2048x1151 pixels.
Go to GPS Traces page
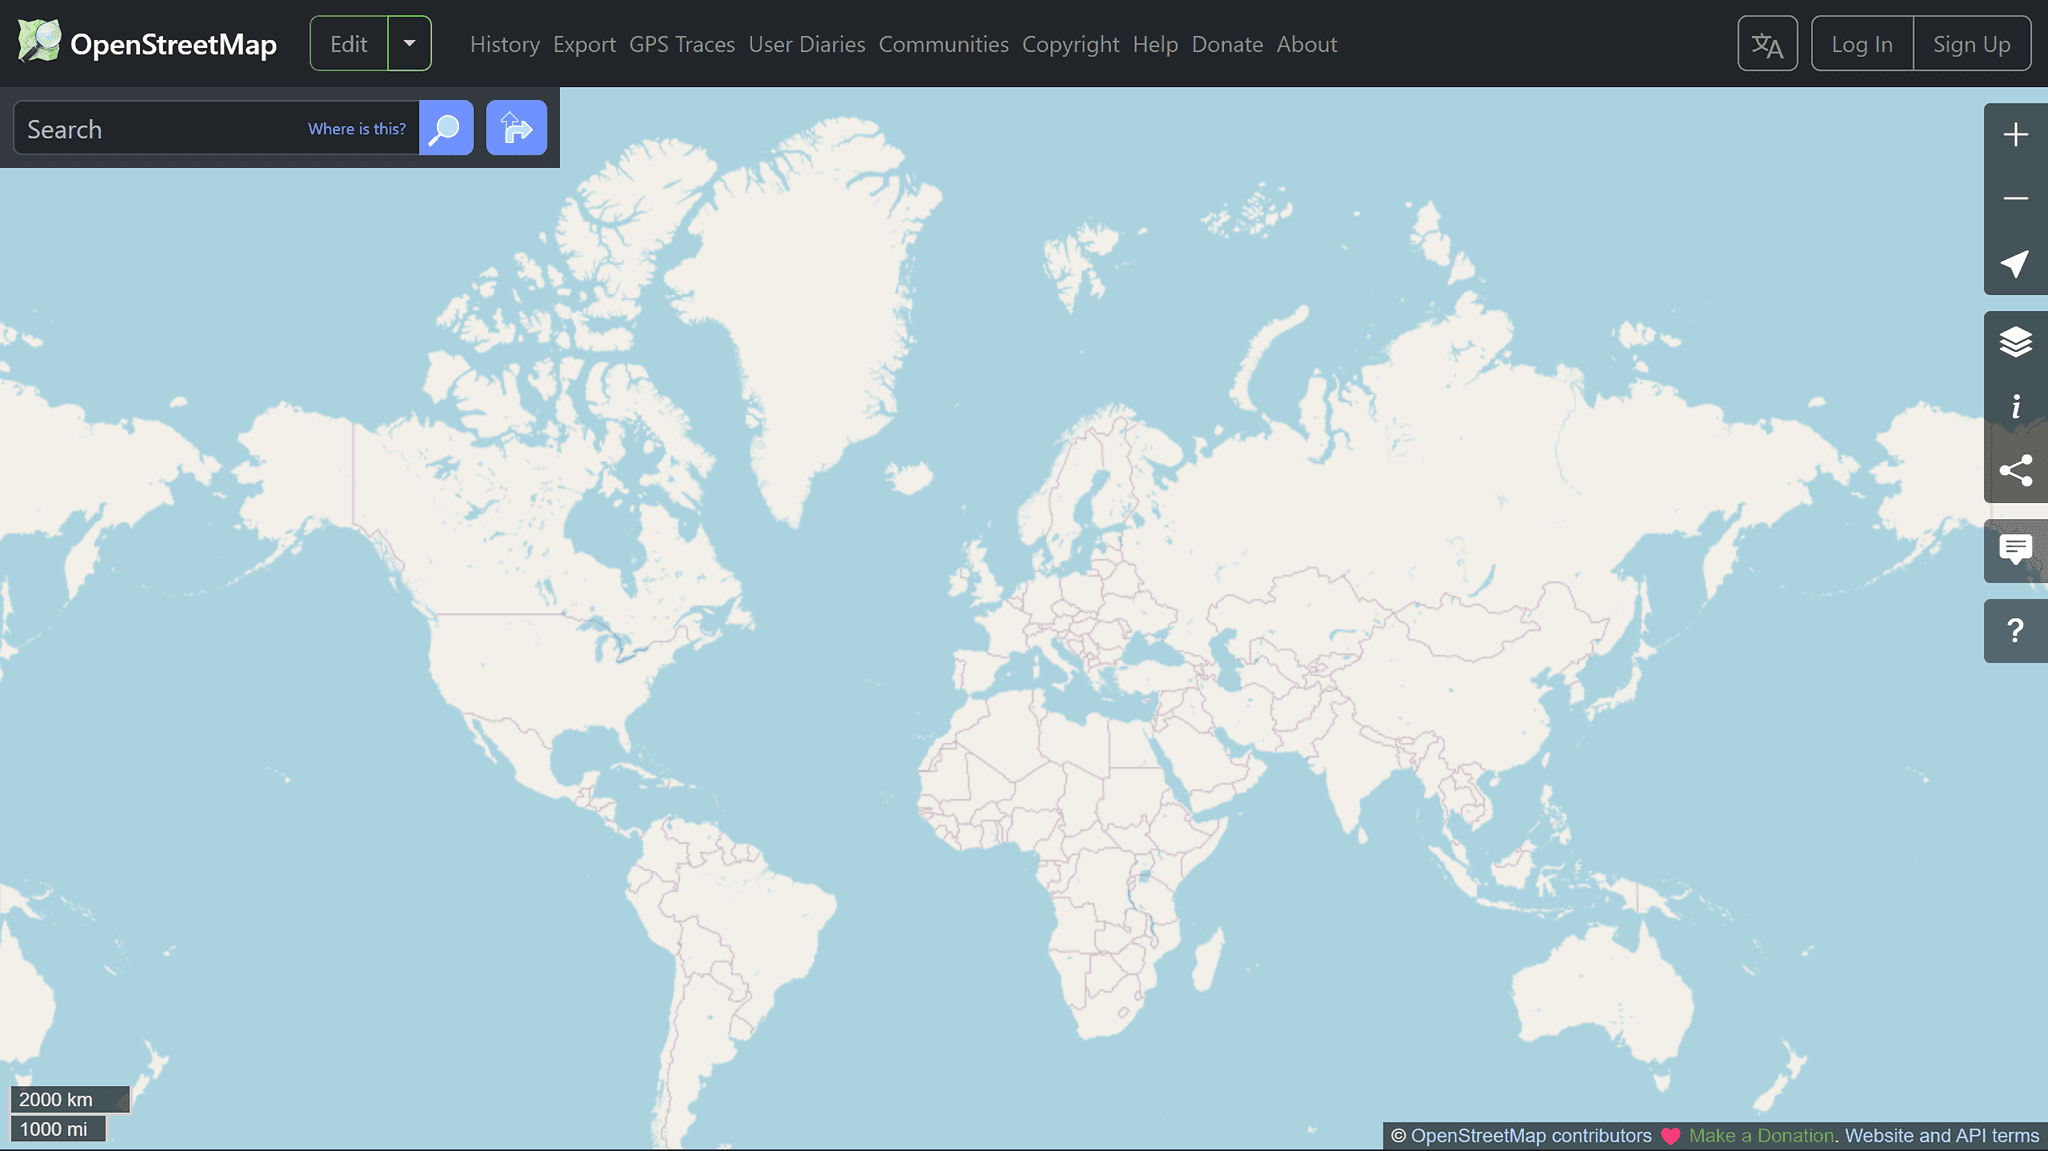pos(682,44)
